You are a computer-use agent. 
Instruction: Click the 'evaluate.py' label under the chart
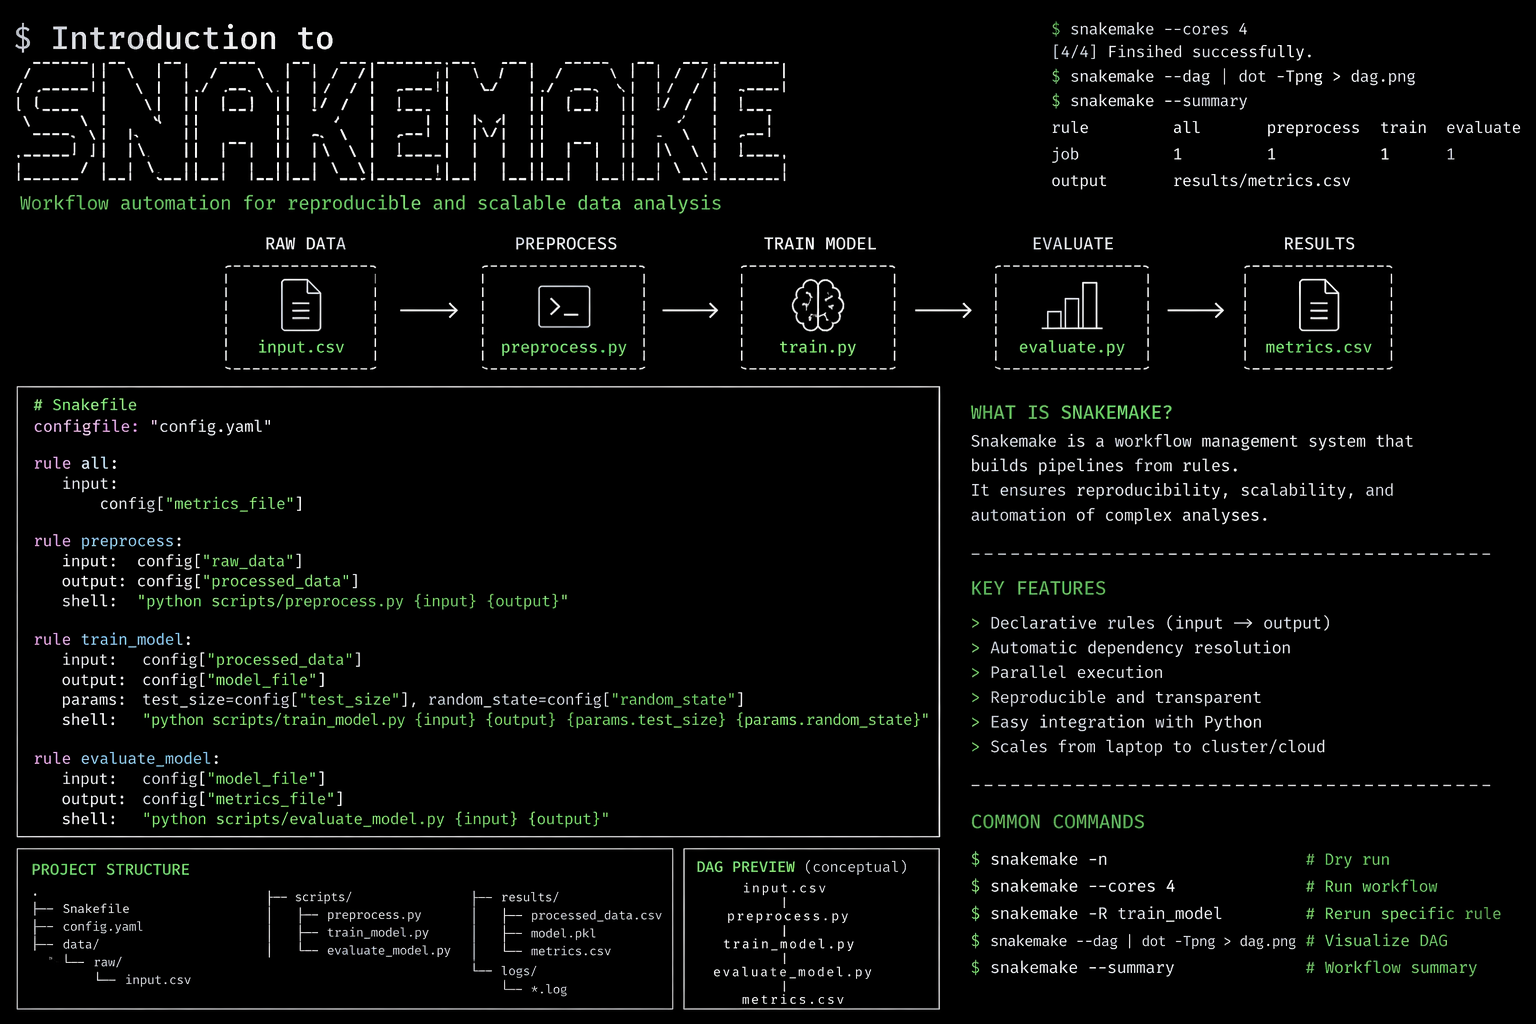[1072, 347]
